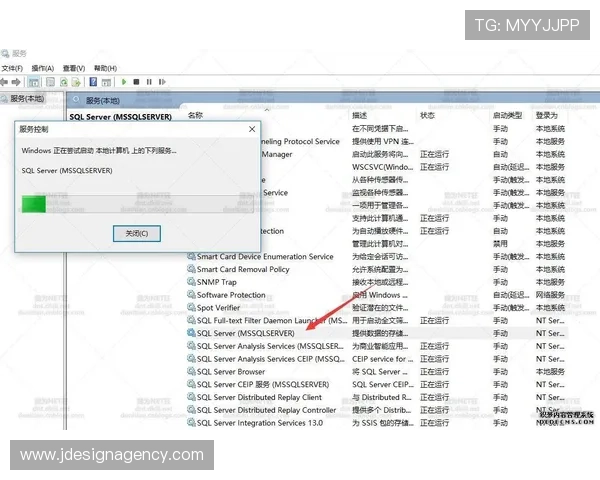Click CEIP service for ... description cell
Screen dimensions: 600x480
[x=383, y=359]
